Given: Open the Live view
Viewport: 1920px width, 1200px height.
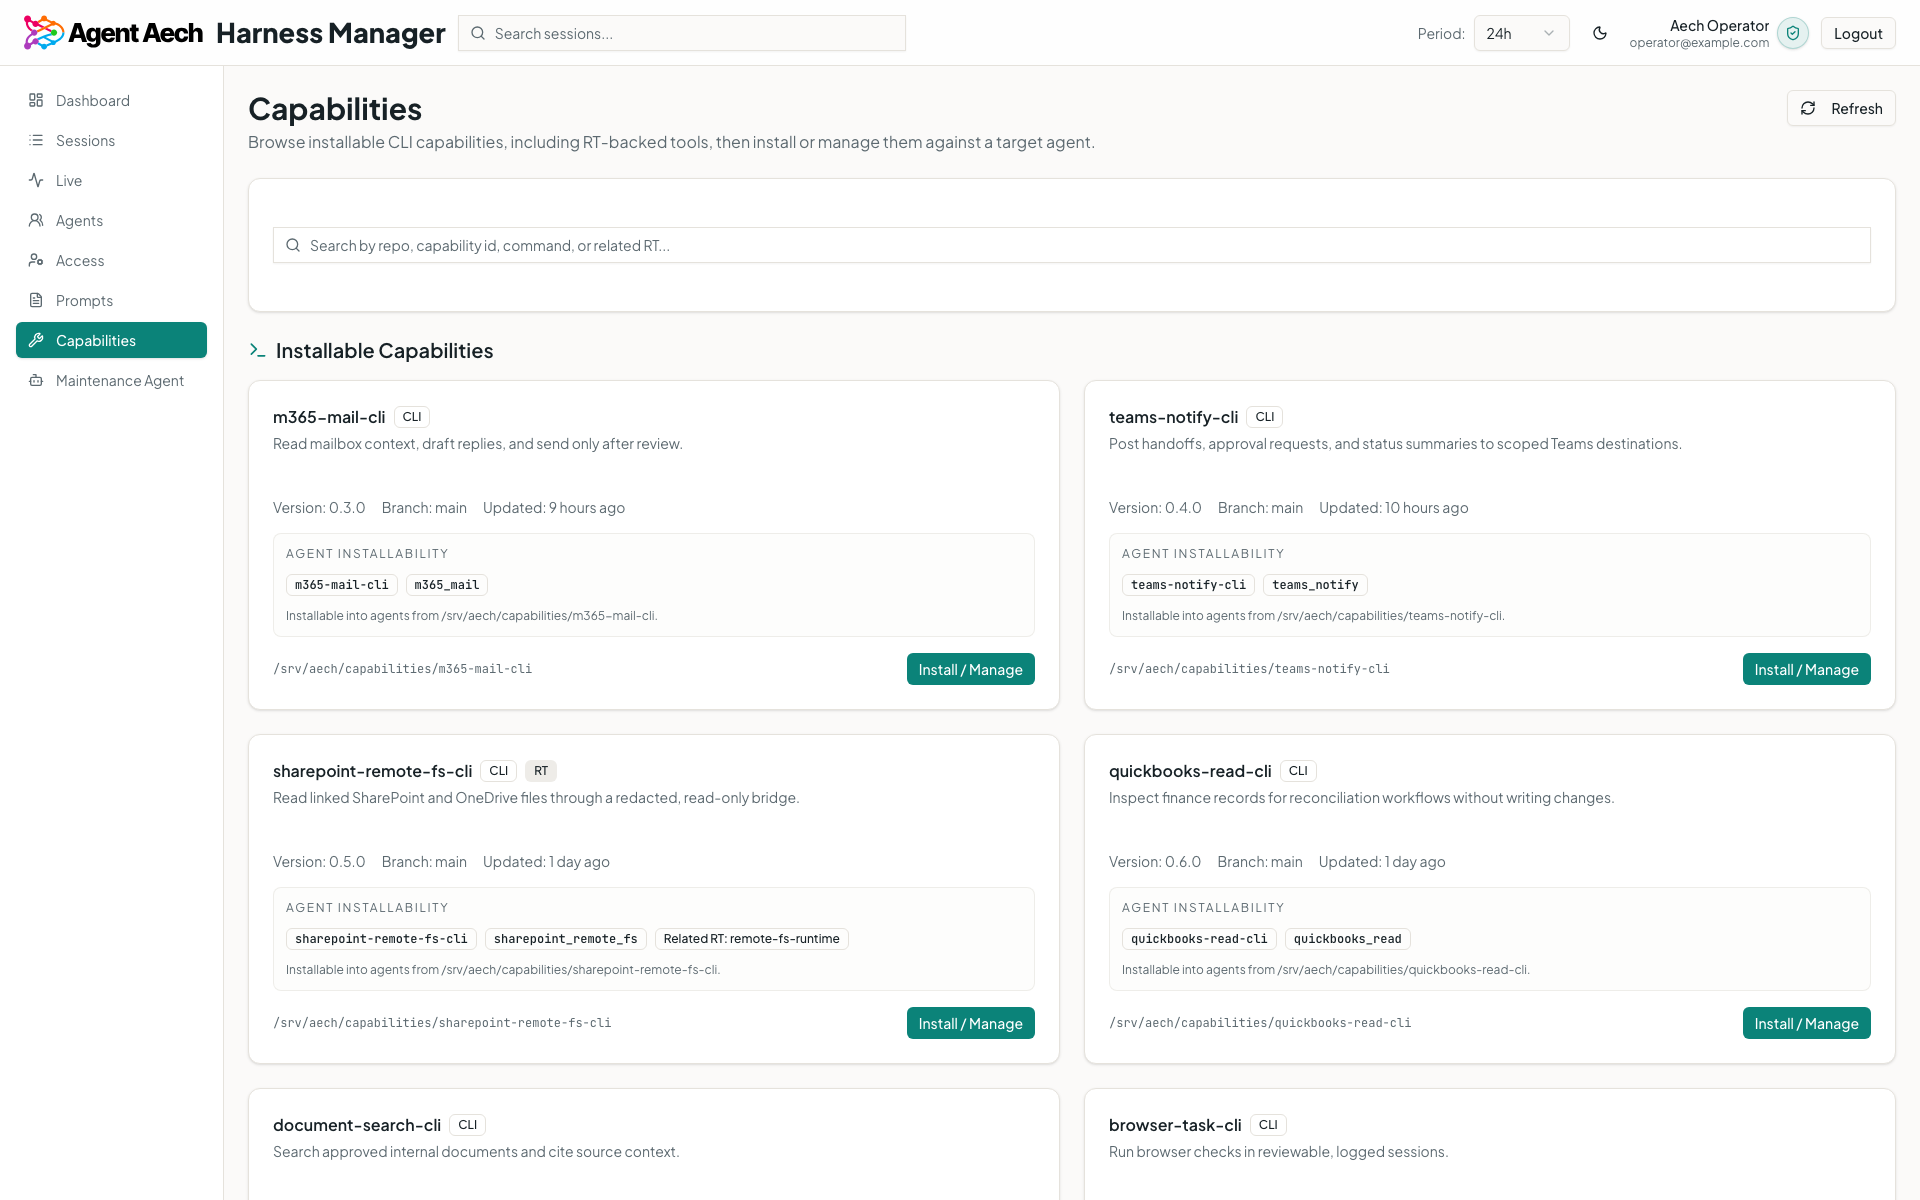Looking at the screenshot, I should [x=111, y=180].
